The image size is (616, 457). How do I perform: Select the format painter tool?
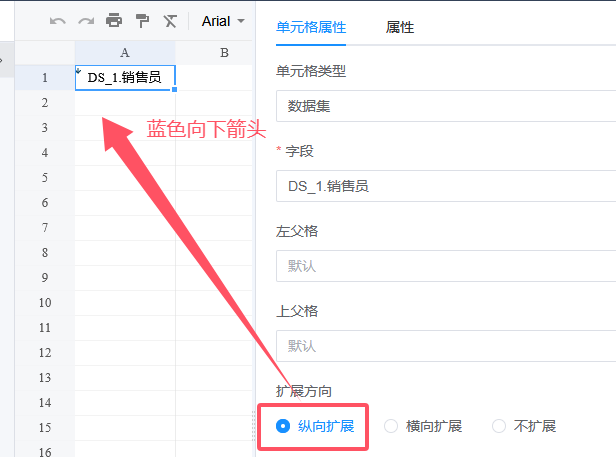[142, 21]
